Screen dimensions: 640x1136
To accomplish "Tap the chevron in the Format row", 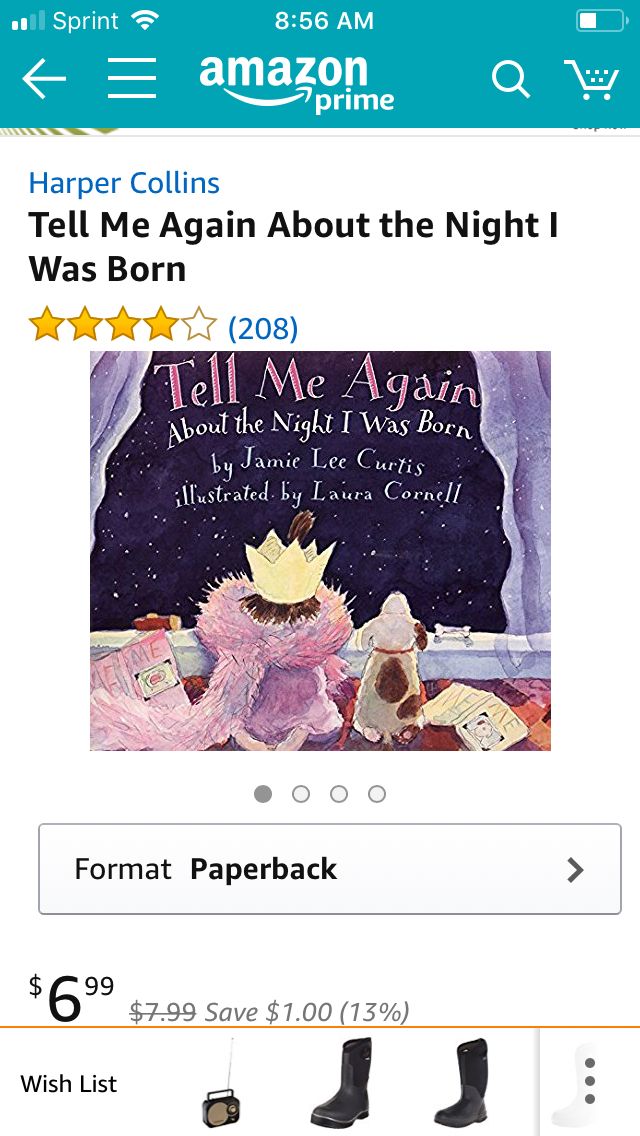I will click(x=575, y=869).
